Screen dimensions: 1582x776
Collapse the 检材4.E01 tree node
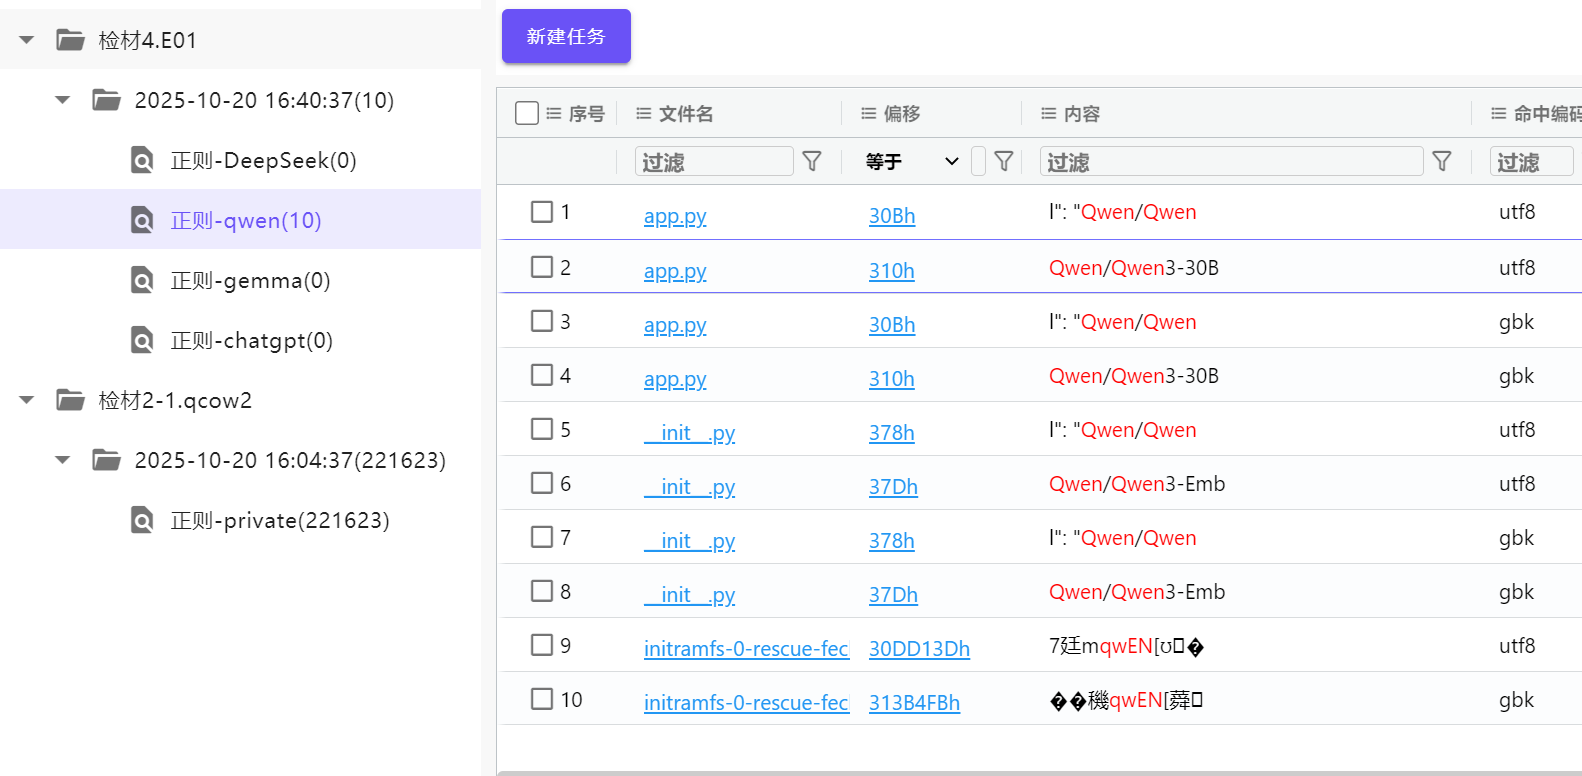(27, 40)
